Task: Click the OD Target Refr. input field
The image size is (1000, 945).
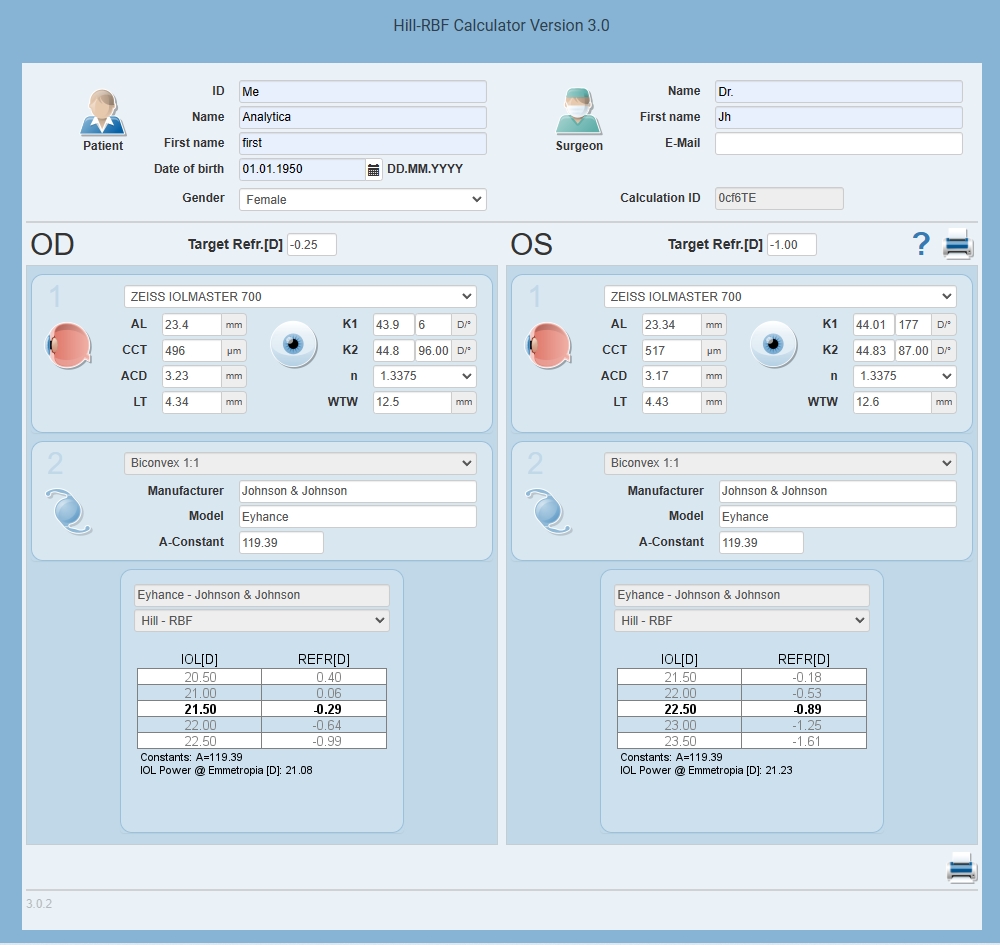Action: [311, 245]
